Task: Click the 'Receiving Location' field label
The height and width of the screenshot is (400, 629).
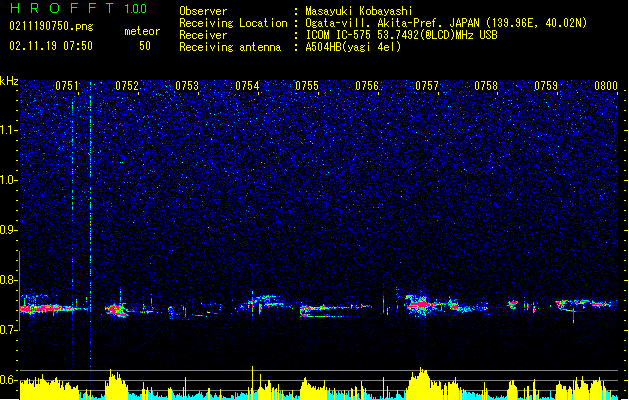Action: click(x=233, y=23)
